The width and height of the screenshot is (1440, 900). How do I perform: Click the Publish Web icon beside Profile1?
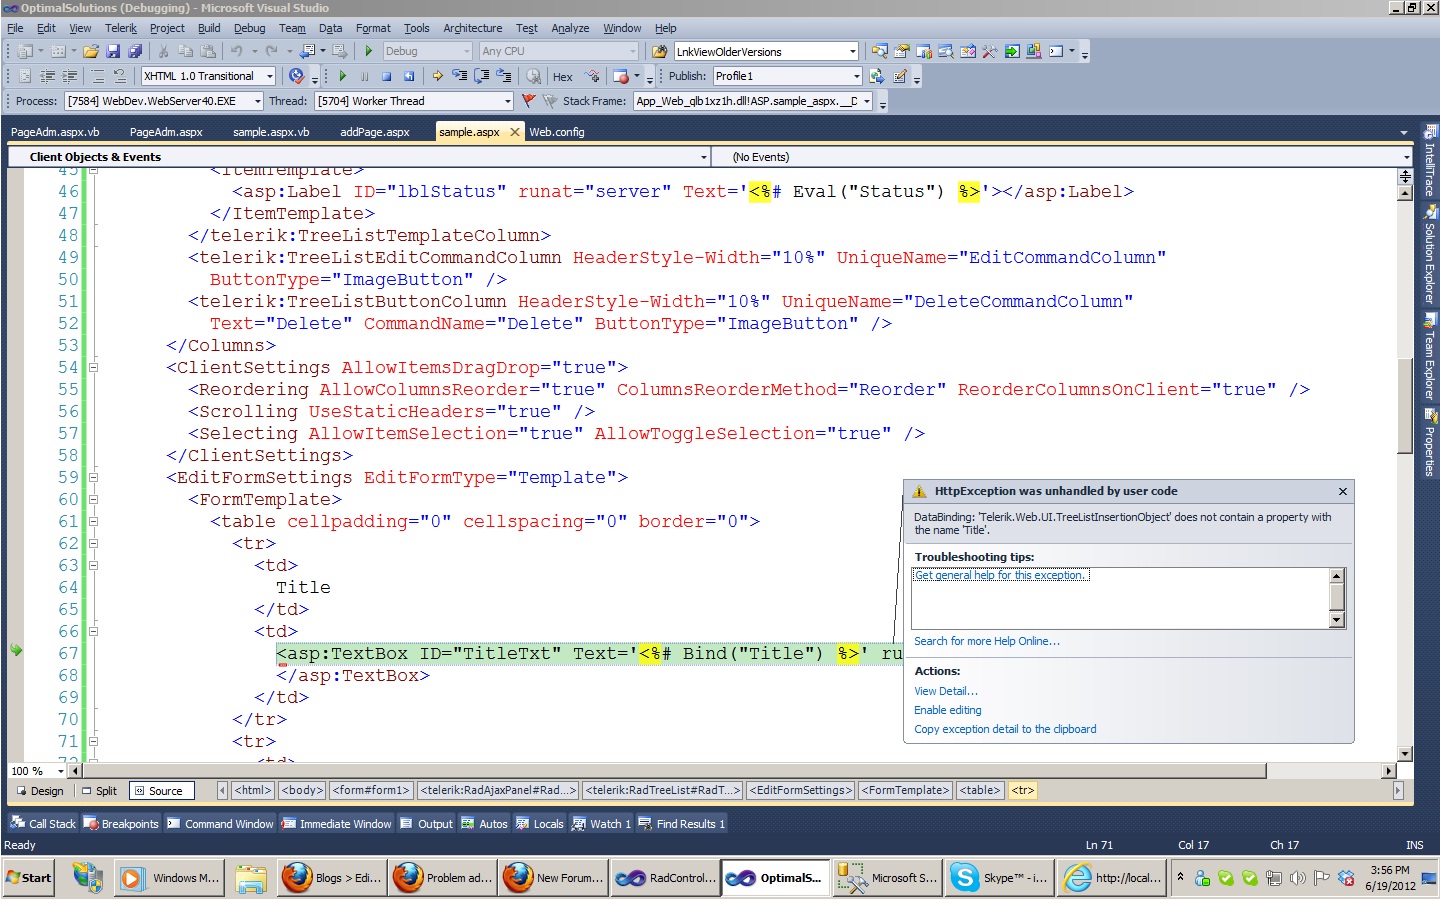[877, 76]
